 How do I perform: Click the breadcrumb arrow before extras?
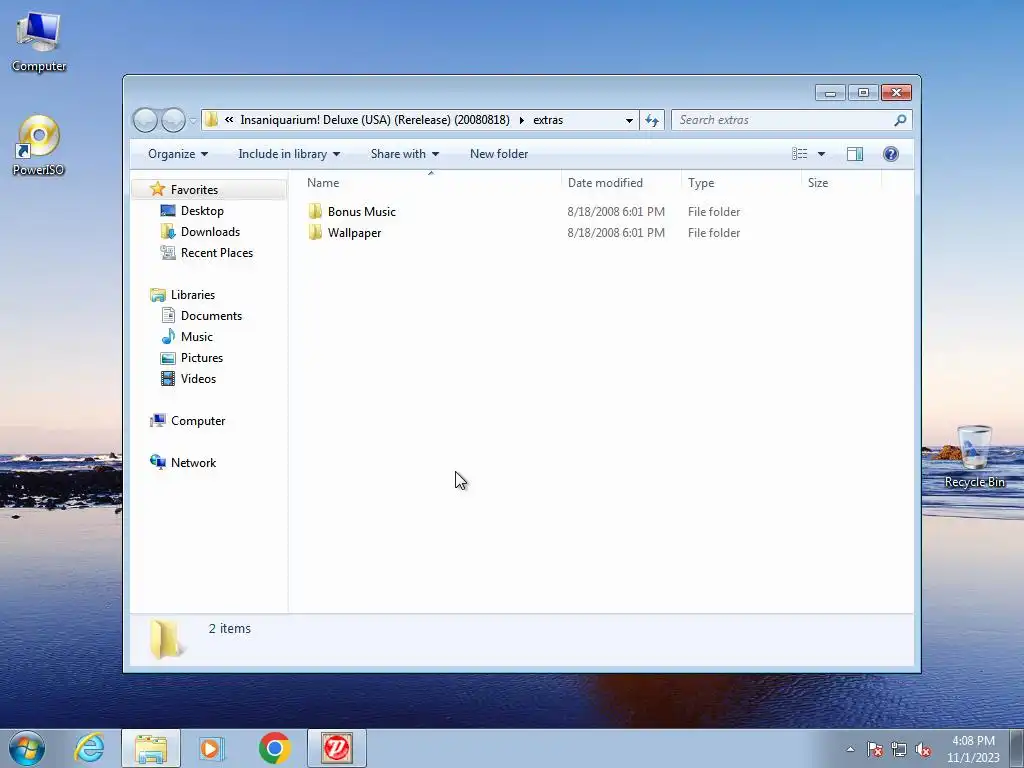point(521,120)
